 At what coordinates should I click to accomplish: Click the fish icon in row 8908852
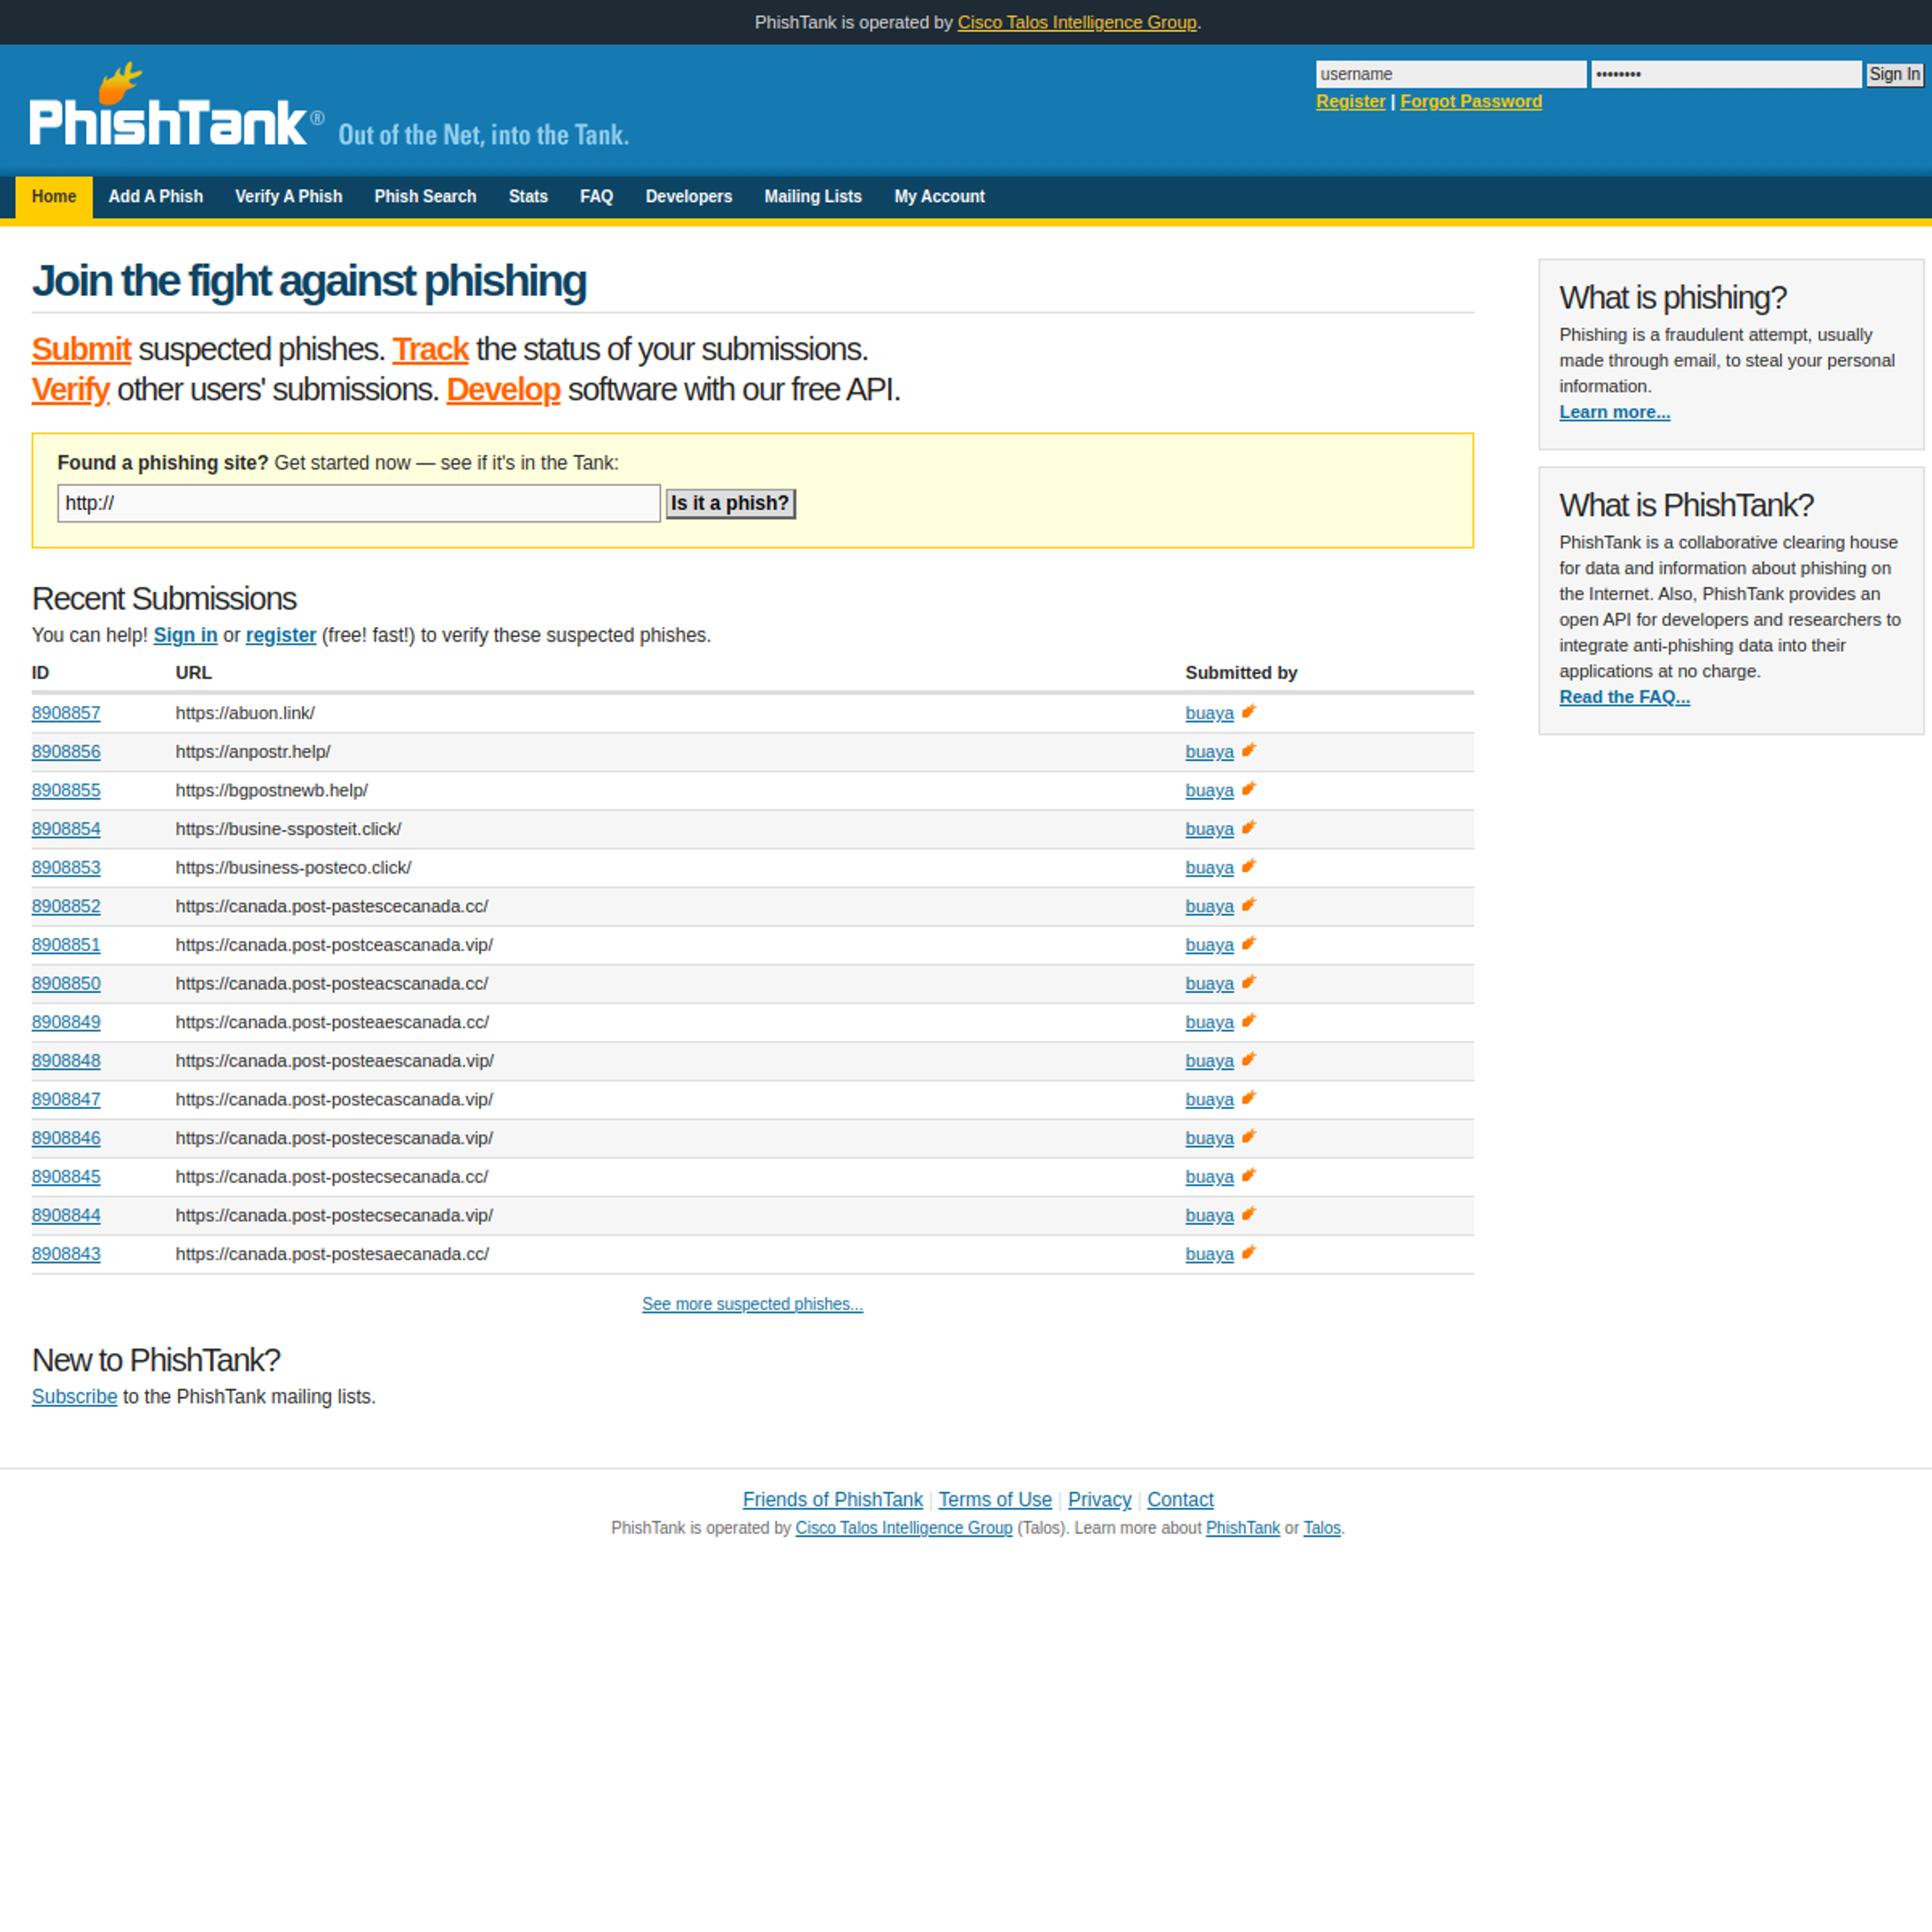click(1248, 905)
